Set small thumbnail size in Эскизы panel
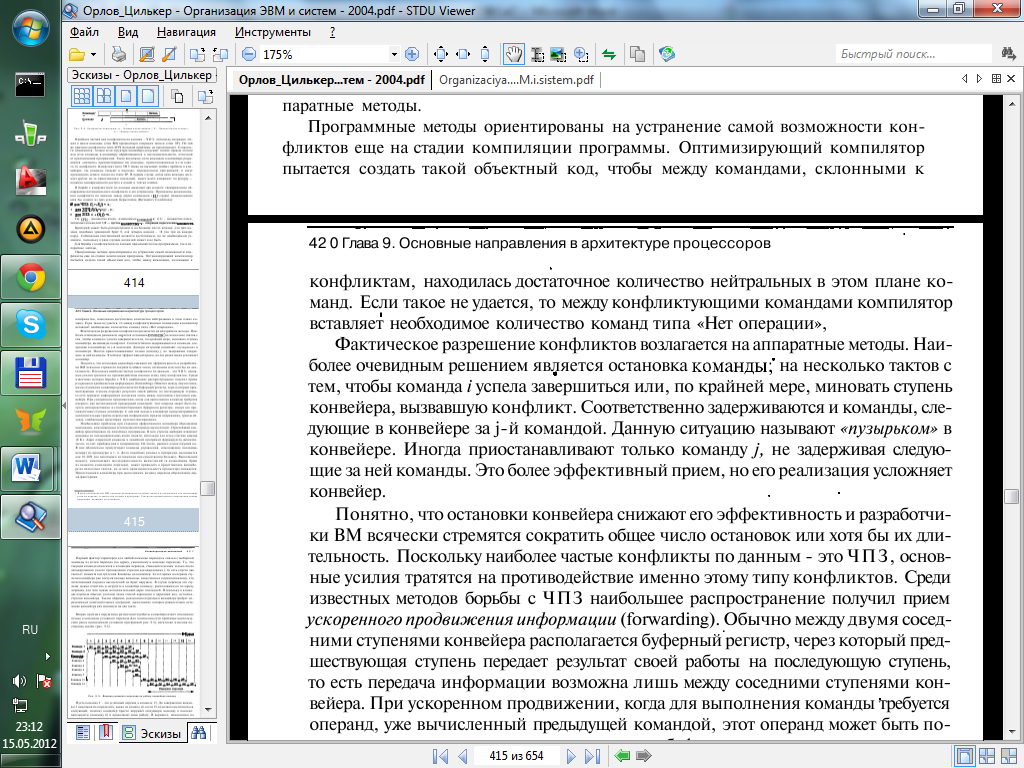Viewport: 1024px width, 768px height. pos(104,97)
